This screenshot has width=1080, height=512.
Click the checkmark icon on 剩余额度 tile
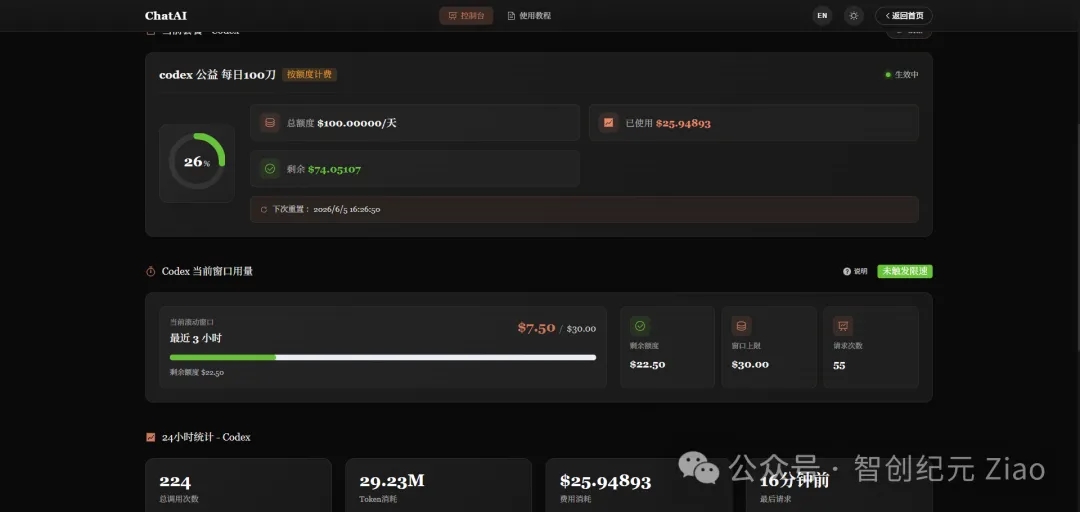tap(640, 326)
